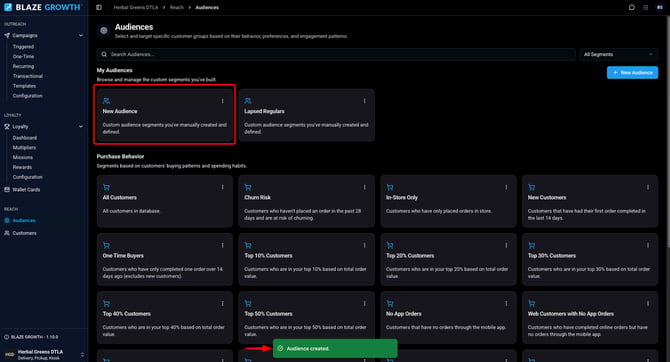Open campaign Templates
The height and width of the screenshot is (362, 670).
(24, 86)
